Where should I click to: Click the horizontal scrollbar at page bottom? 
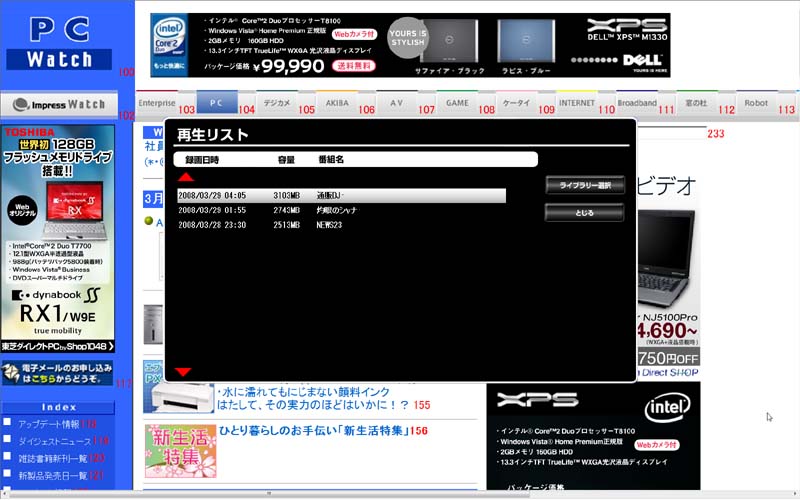pos(269,494)
